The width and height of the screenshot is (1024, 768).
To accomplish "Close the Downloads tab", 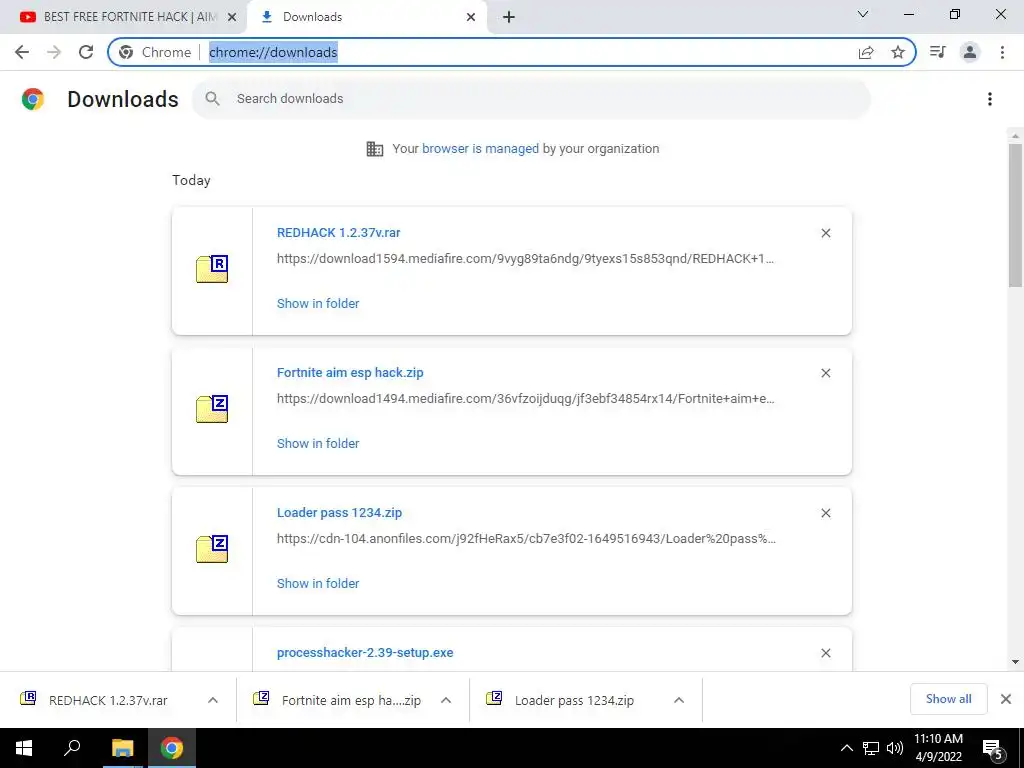I will tap(471, 17).
